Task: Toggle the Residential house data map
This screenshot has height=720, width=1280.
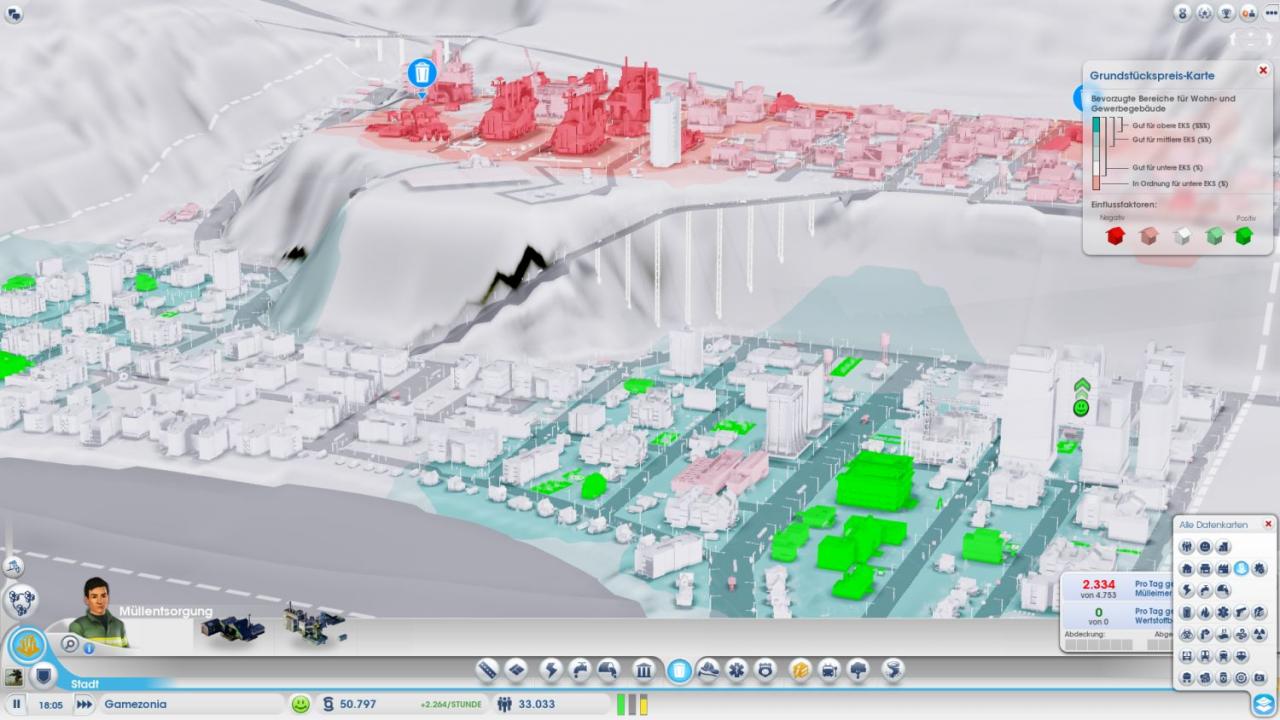Action: tap(1186, 568)
